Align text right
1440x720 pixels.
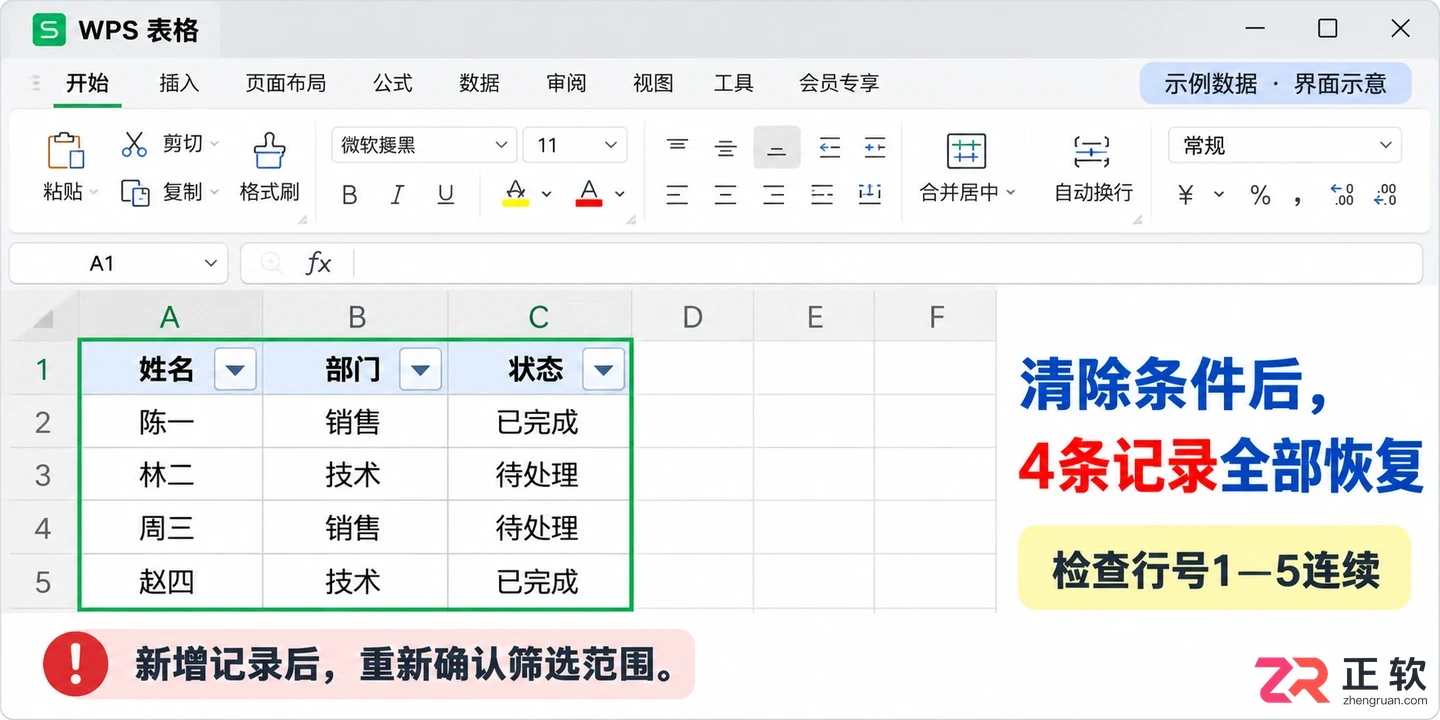coord(774,194)
